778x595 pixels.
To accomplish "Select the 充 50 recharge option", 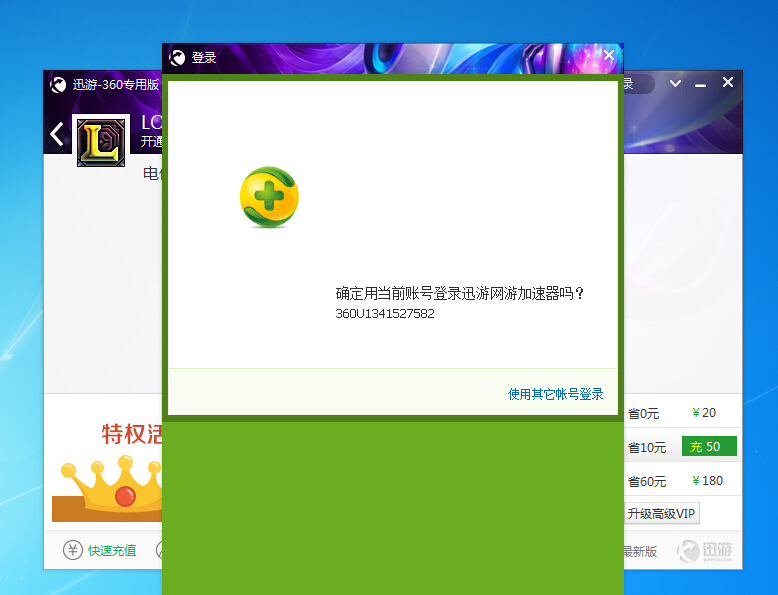I will (x=709, y=446).
